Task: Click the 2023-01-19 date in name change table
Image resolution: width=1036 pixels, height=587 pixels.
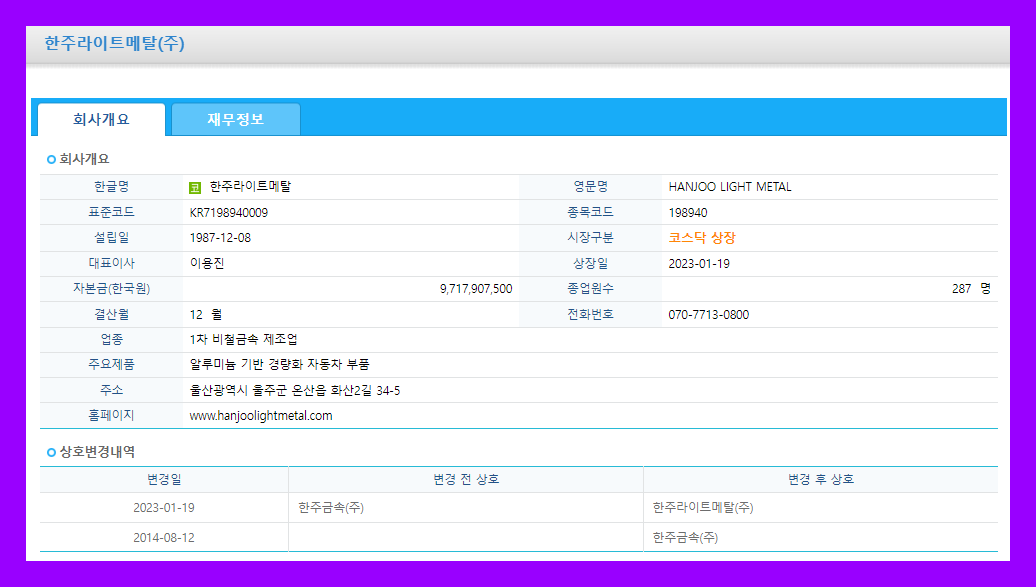Action: [x=164, y=508]
